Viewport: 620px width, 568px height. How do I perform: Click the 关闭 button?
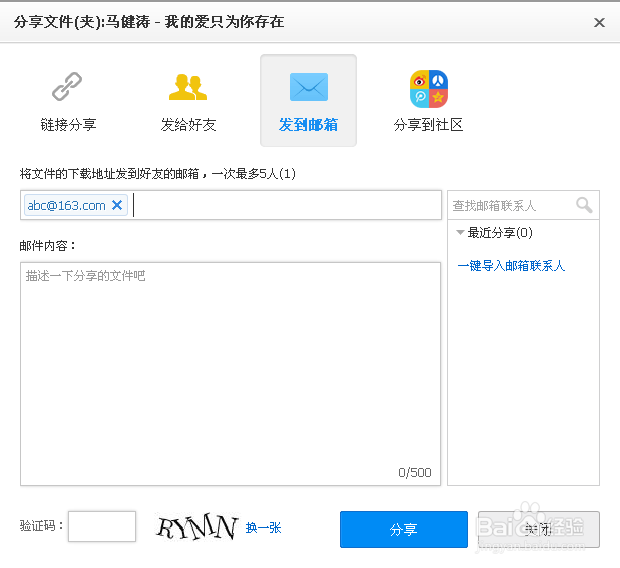pyautogui.click(x=539, y=529)
